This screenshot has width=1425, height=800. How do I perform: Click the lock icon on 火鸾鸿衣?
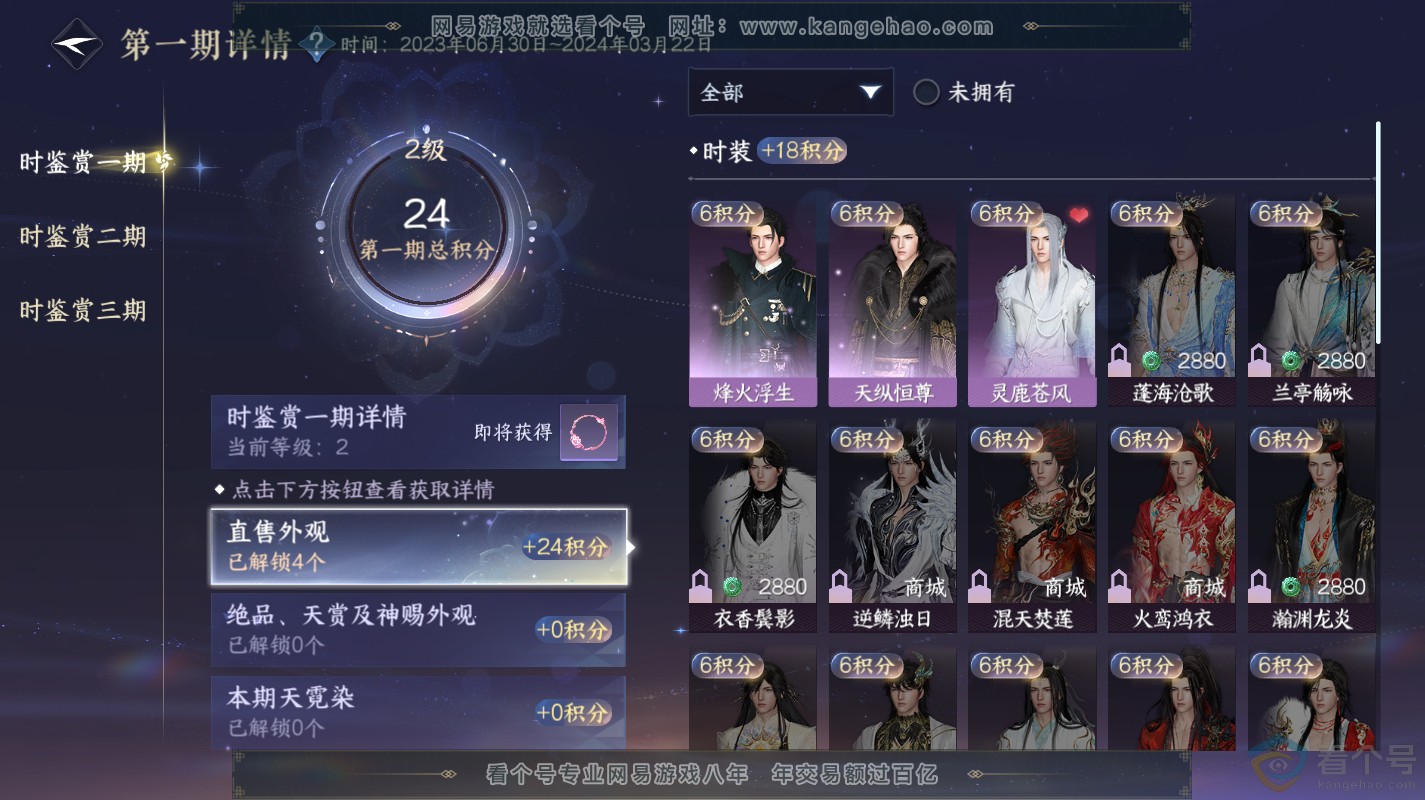tap(1120, 586)
